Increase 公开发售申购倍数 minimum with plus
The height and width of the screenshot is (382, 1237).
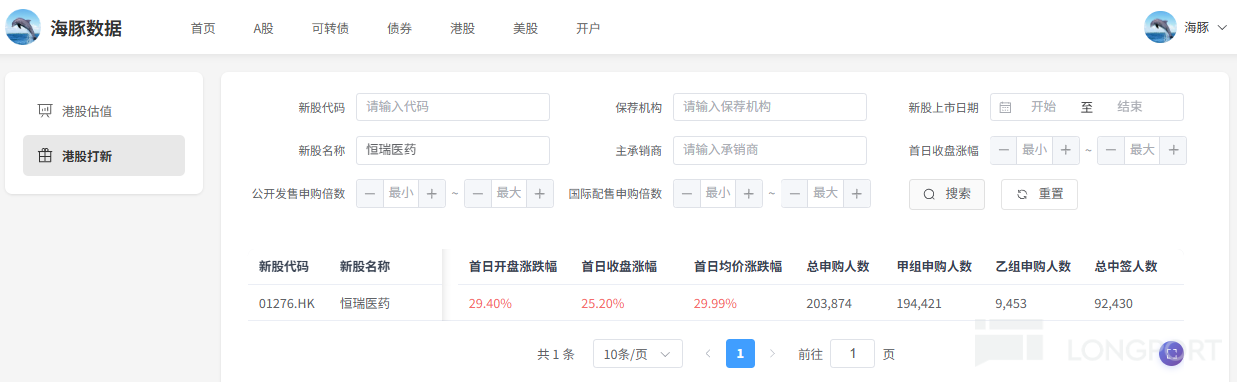point(432,193)
